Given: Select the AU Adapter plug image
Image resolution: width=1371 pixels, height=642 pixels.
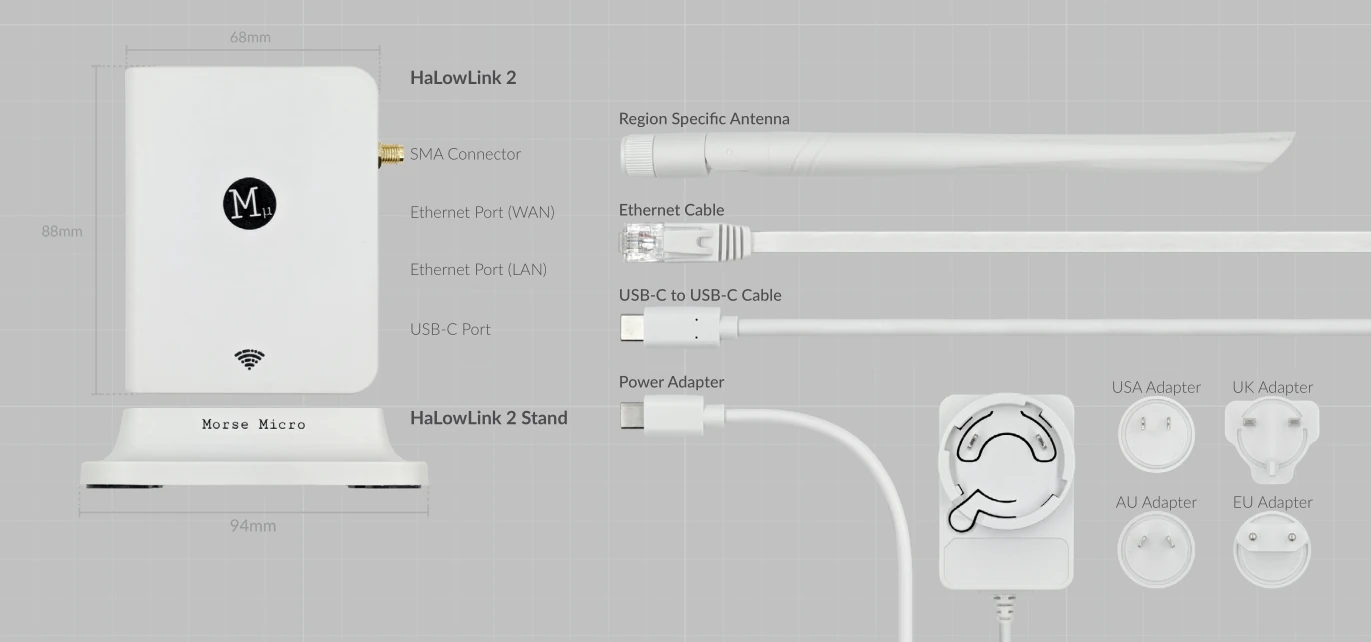Looking at the screenshot, I should [x=1156, y=549].
